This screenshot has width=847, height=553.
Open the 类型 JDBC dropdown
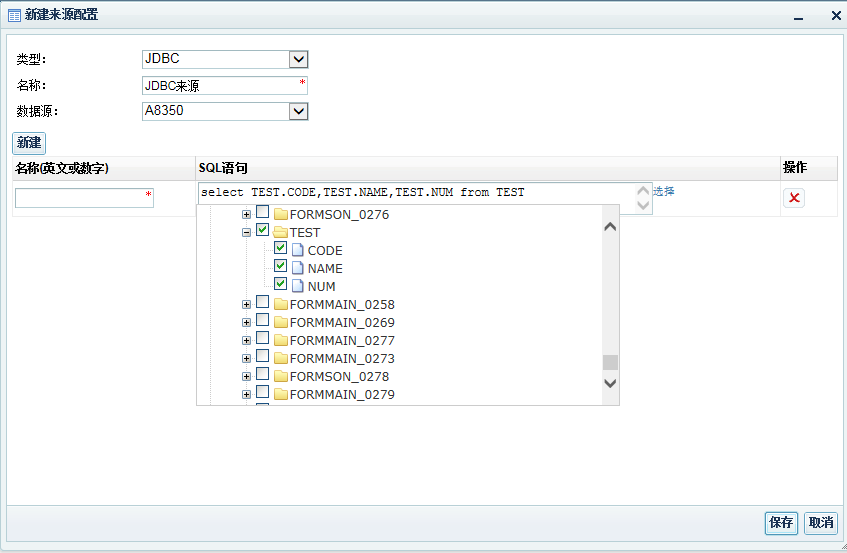pos(298,59)
